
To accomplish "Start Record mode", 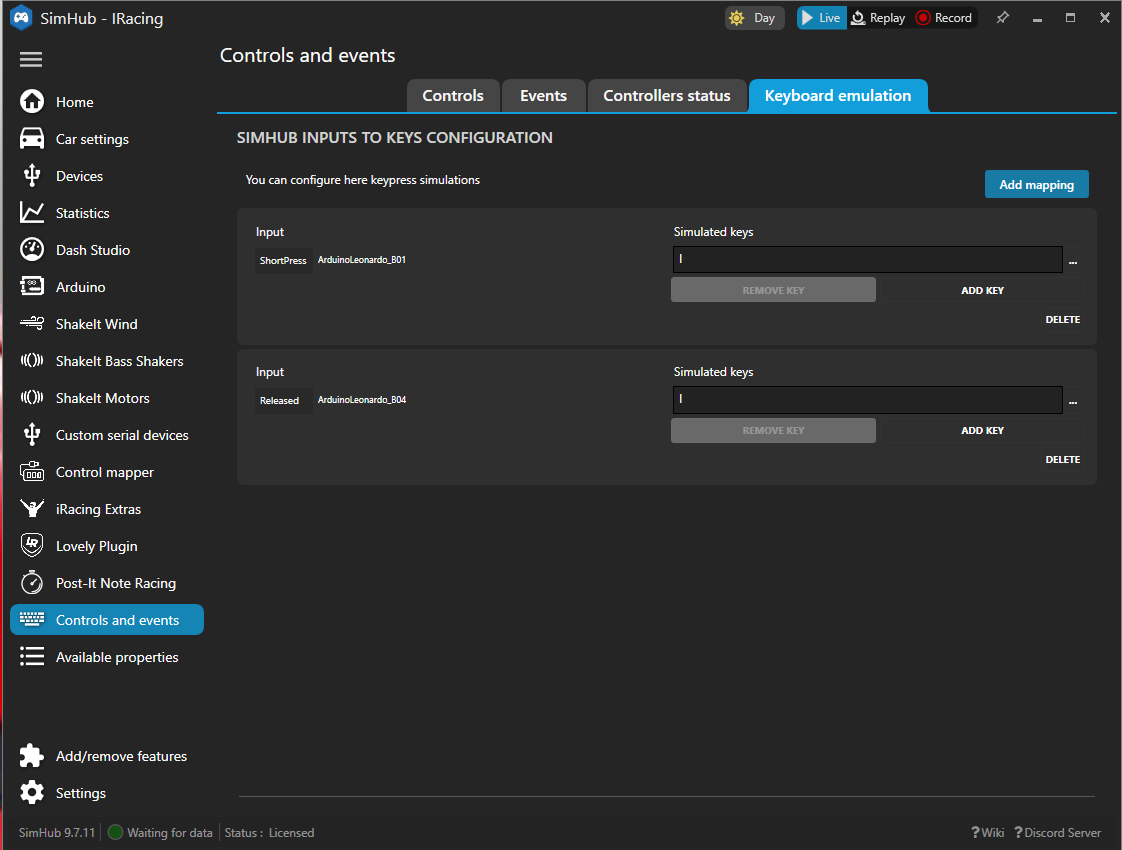I will (945, 18).
